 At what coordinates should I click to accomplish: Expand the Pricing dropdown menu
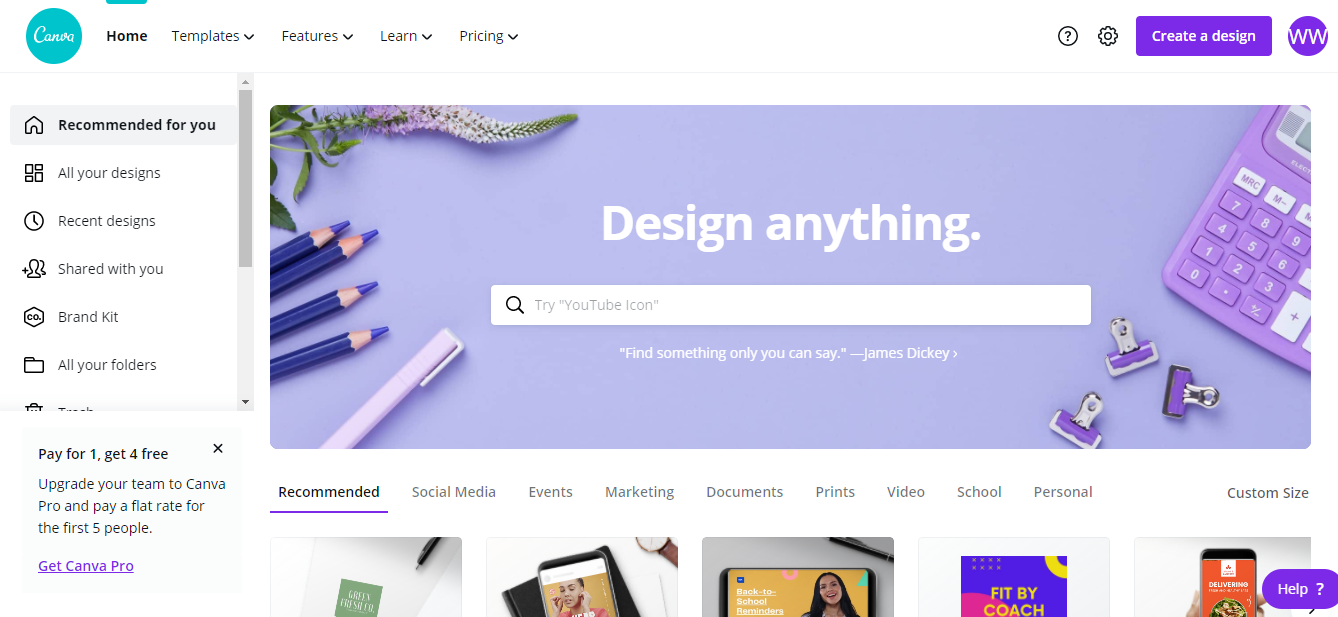[x=489, y=36]
